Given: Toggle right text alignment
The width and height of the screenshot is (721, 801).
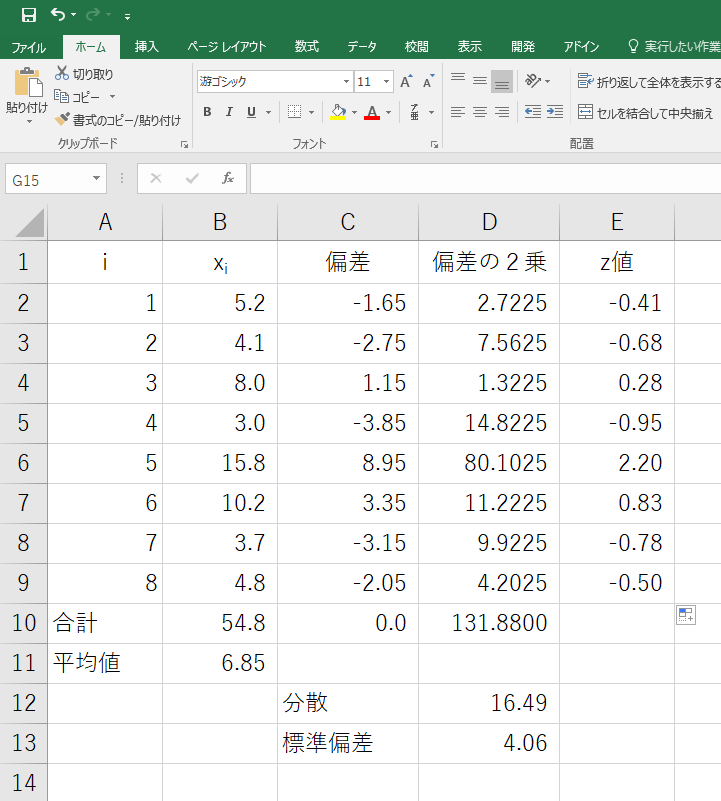Looking at the screenshot, I should point(502,112).
